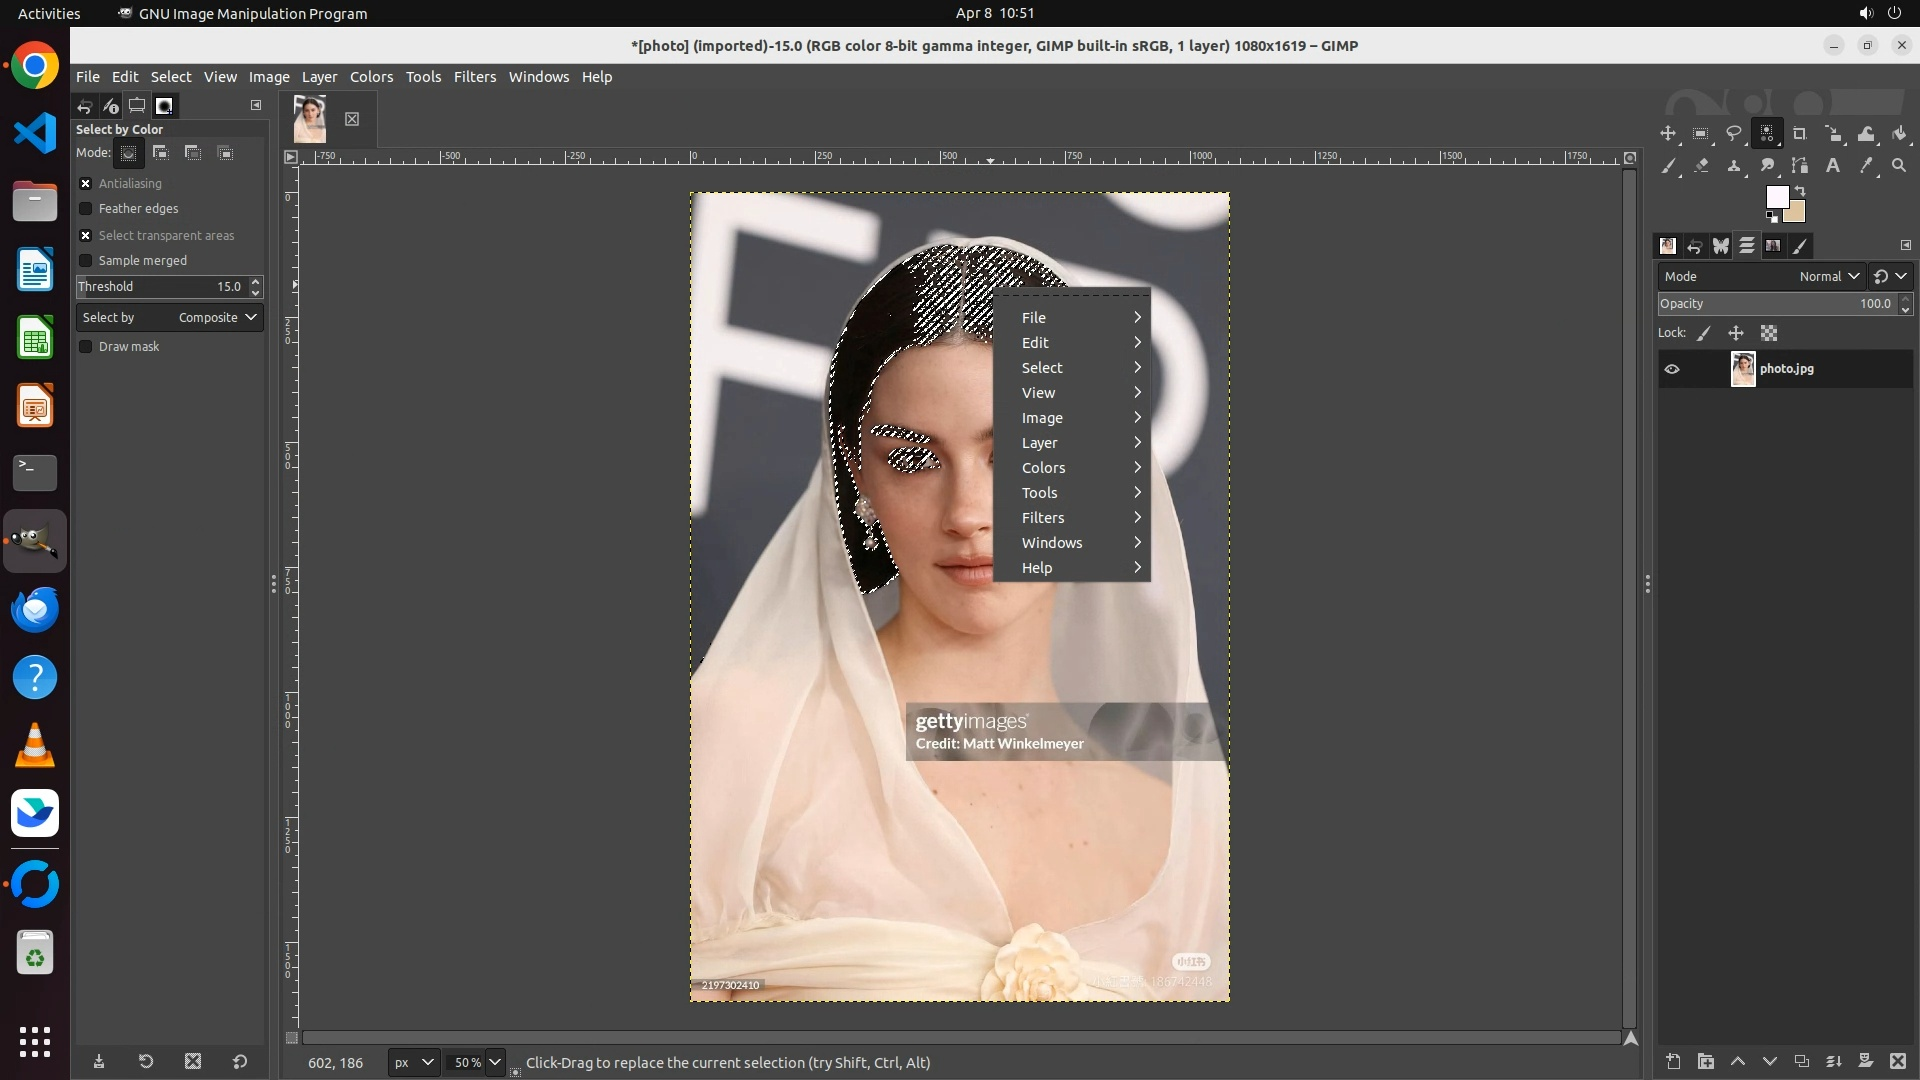Viewport: 1920px width, 1080px height.
Task: Select the Eraser tool
Action: (x=1701, y=166)
